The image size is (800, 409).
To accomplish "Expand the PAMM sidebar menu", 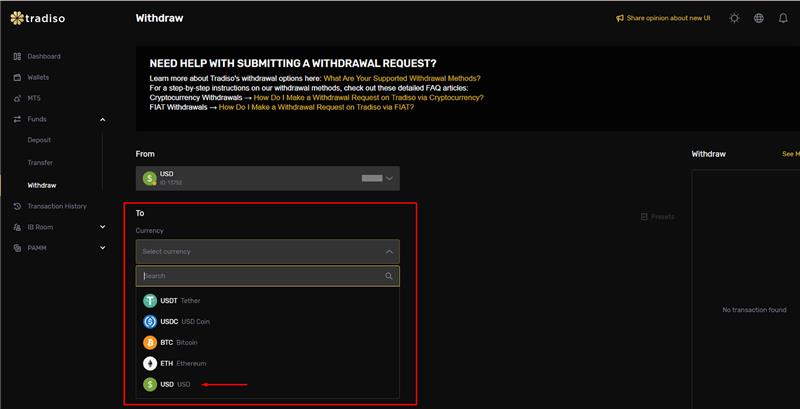I will coord(102,247).
